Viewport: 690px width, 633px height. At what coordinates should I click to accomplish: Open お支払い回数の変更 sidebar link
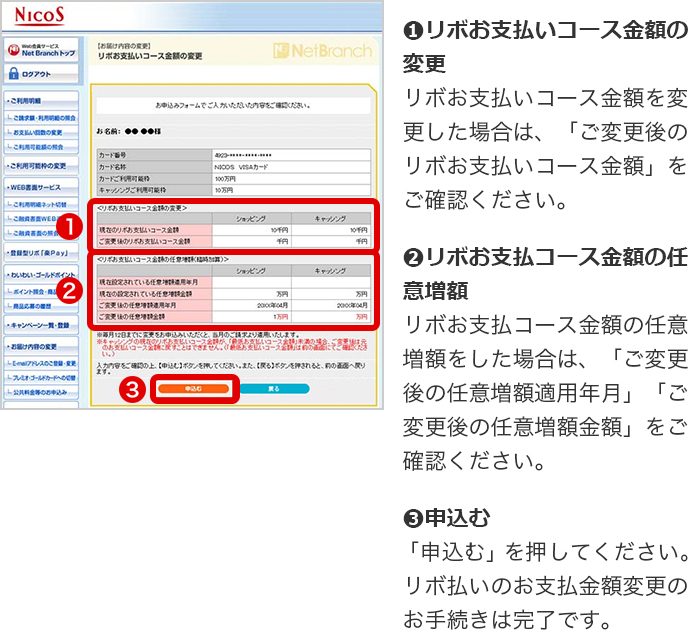tap(42, 132)
